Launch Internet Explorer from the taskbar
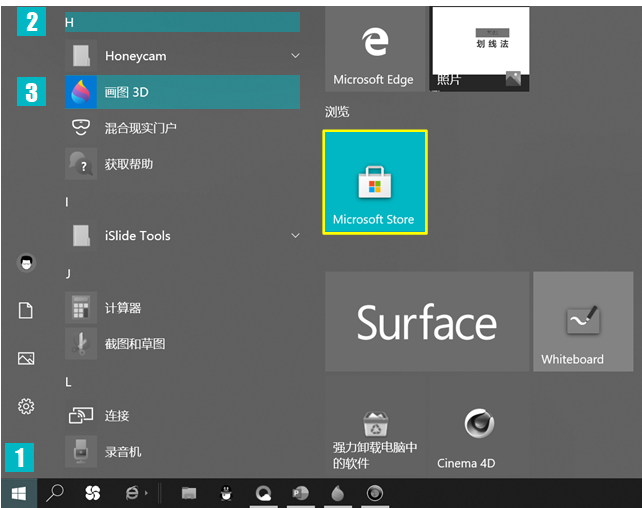The height and width of the screenshot is (508, 642). tap(132, 493)
